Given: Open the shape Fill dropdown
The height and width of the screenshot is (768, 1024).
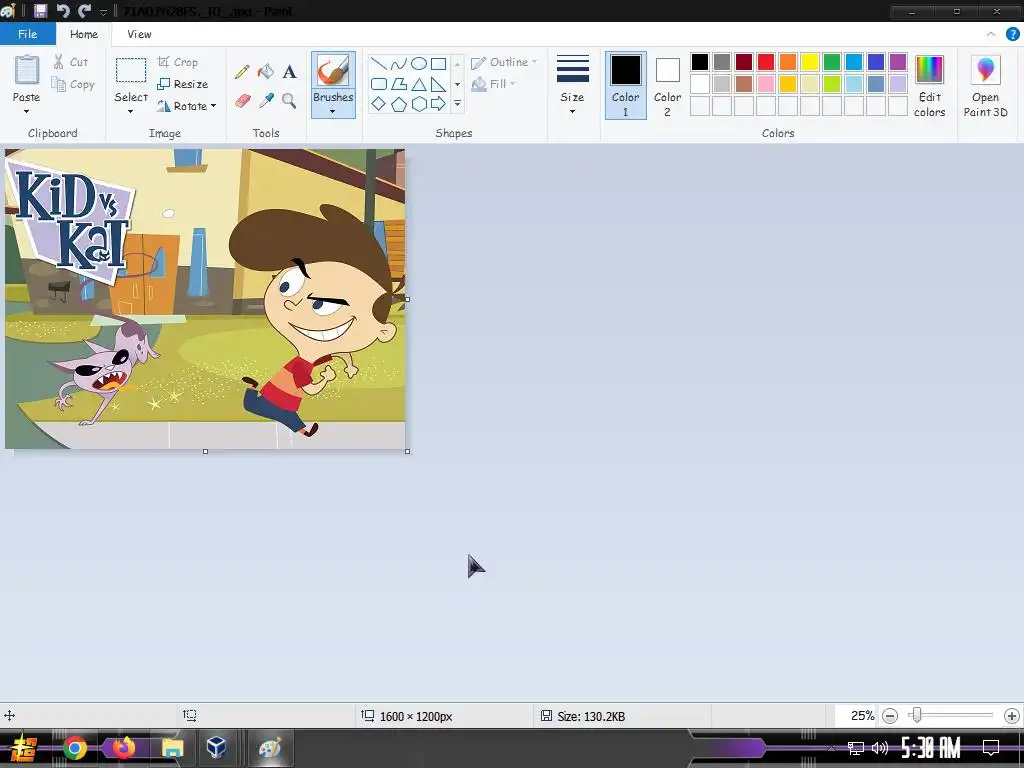Looking at the screenshot, I should [x=494, y=84].
